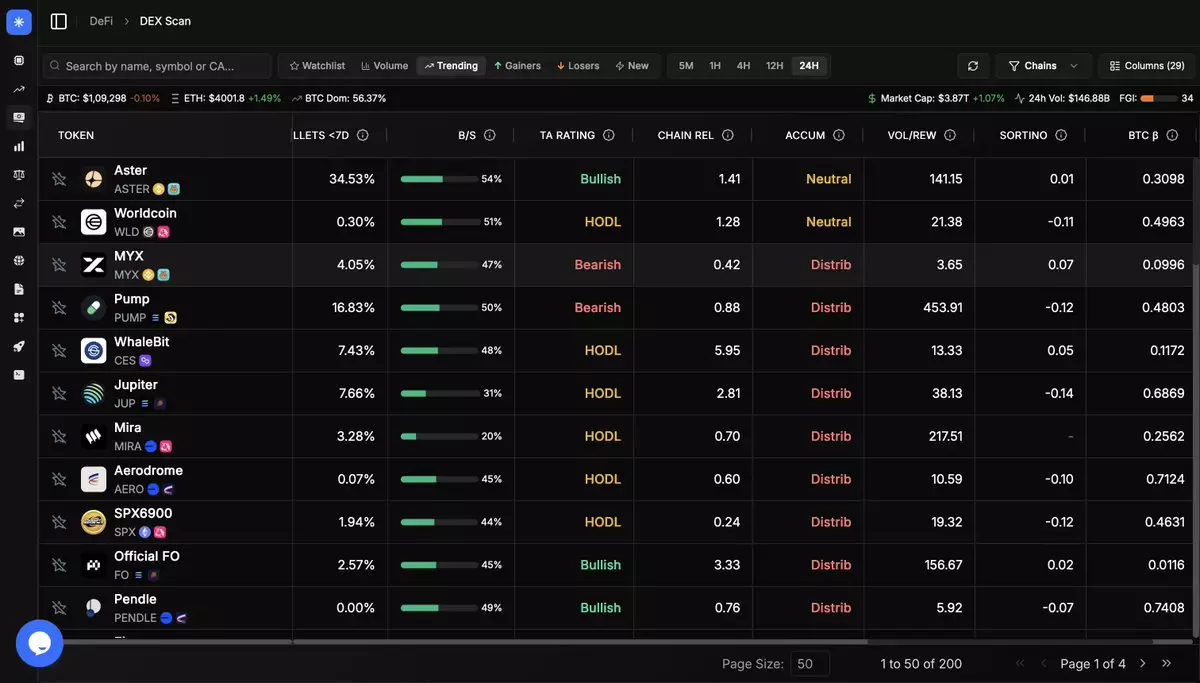1200x683 pixels.
Task: Click the swap arrows icon in sidebar
Action: pos(19,203)
